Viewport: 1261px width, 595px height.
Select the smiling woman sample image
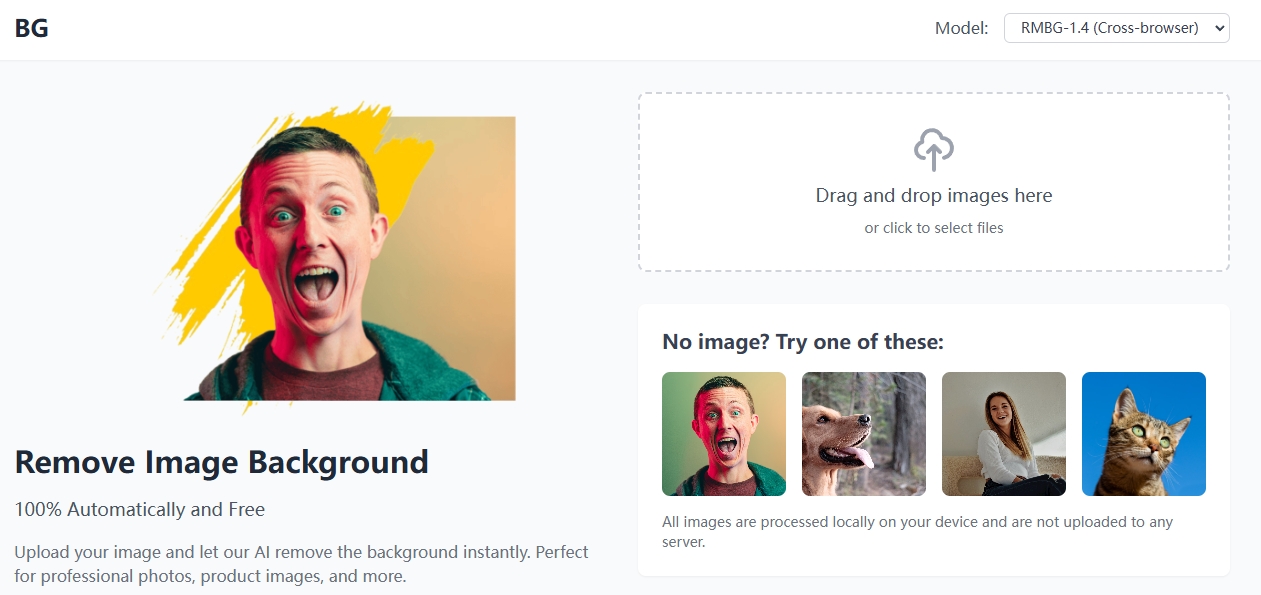point(1003,433)
